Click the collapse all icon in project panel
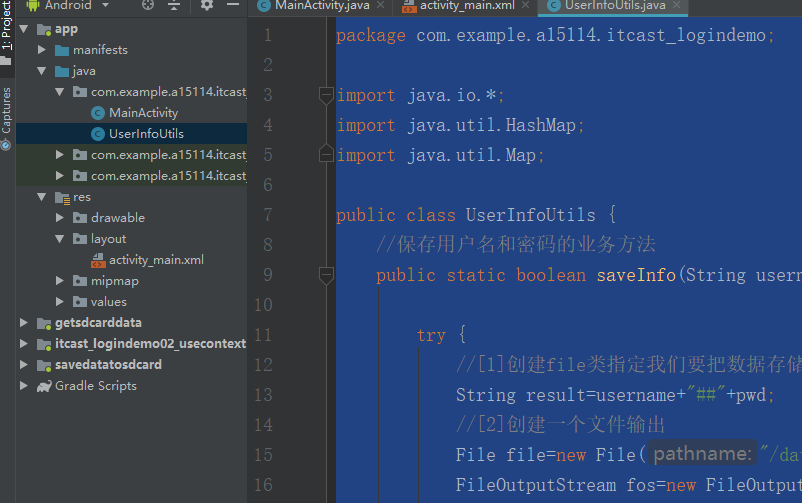The image size is (802, 503). (174, 5)
